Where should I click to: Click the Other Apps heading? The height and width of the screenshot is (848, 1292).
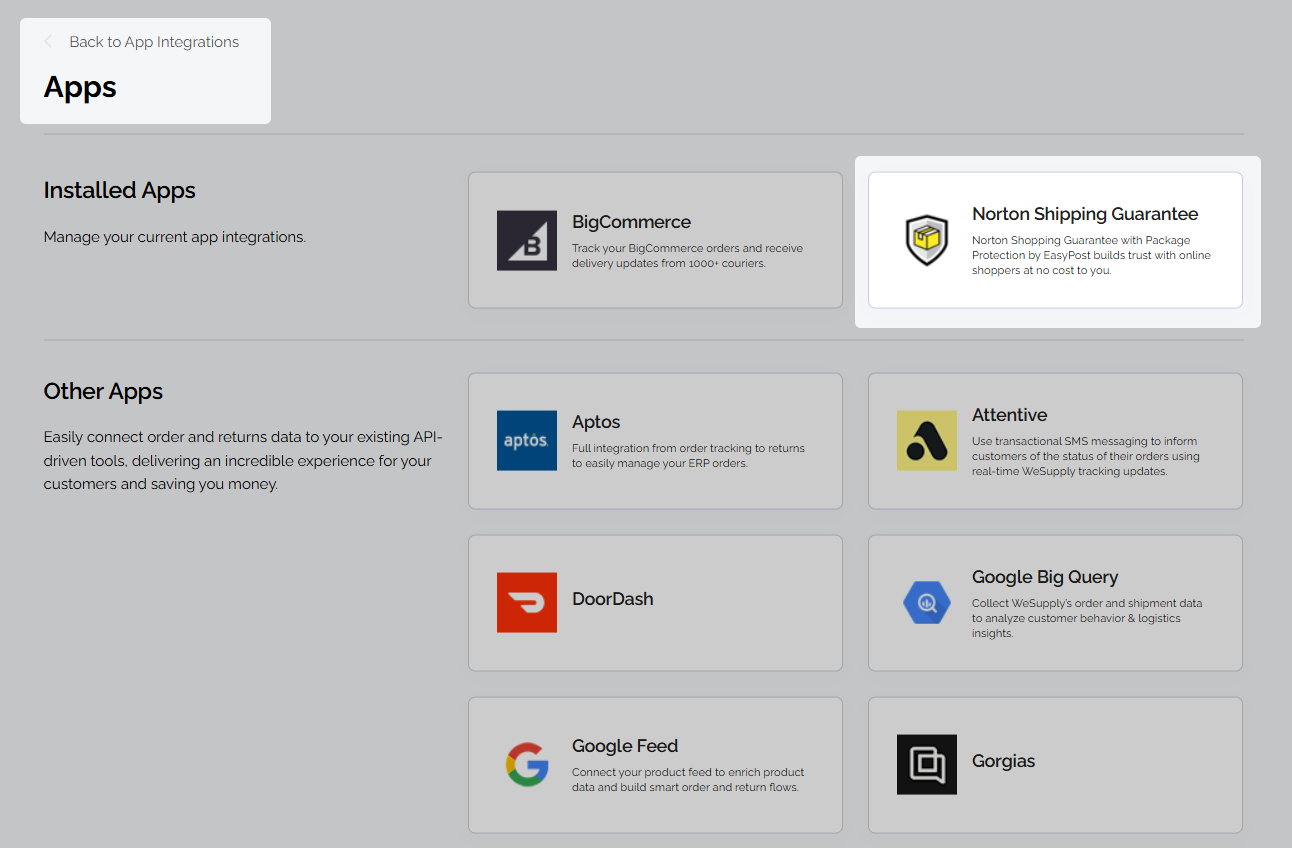click(x=103, y=391)
